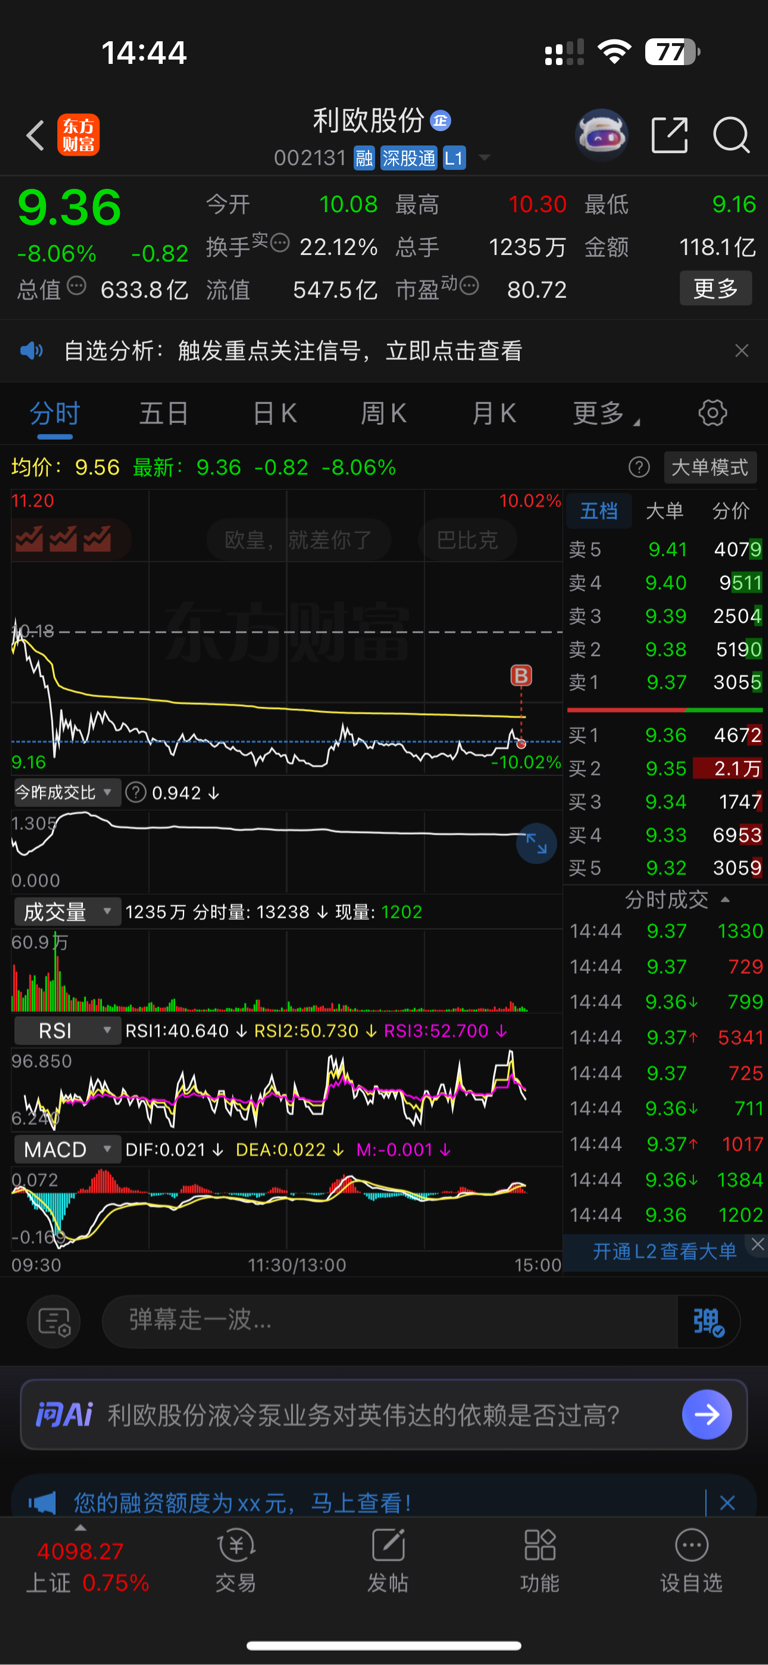This screenshot has width=768, height=1665.
Task: Toggle the 弹 bullet comment switch
Action: tap(709, 1322)
